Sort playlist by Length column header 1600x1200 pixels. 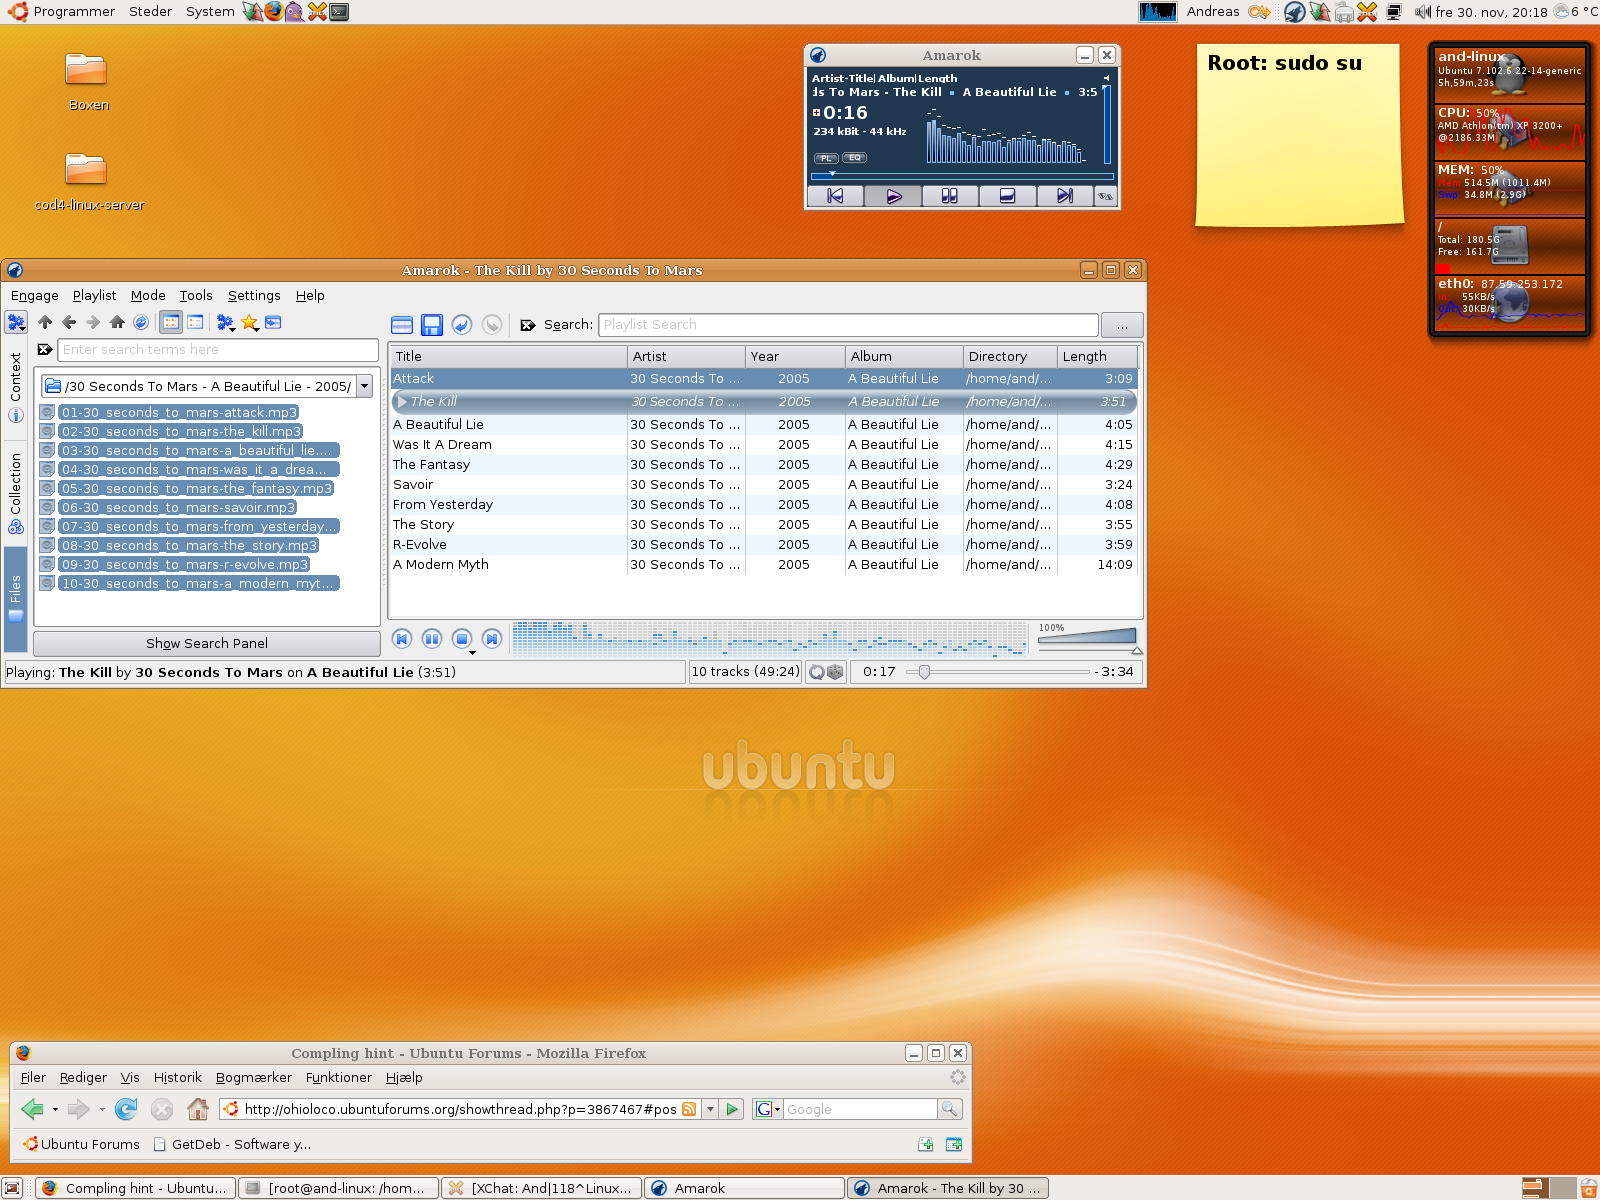coord(1097,356)
